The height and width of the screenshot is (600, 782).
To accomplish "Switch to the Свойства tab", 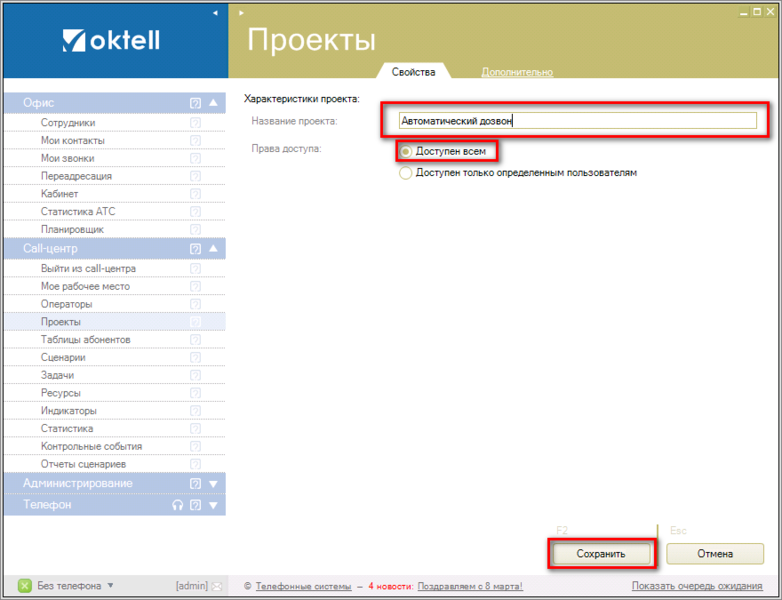I will tap(413, 72).
